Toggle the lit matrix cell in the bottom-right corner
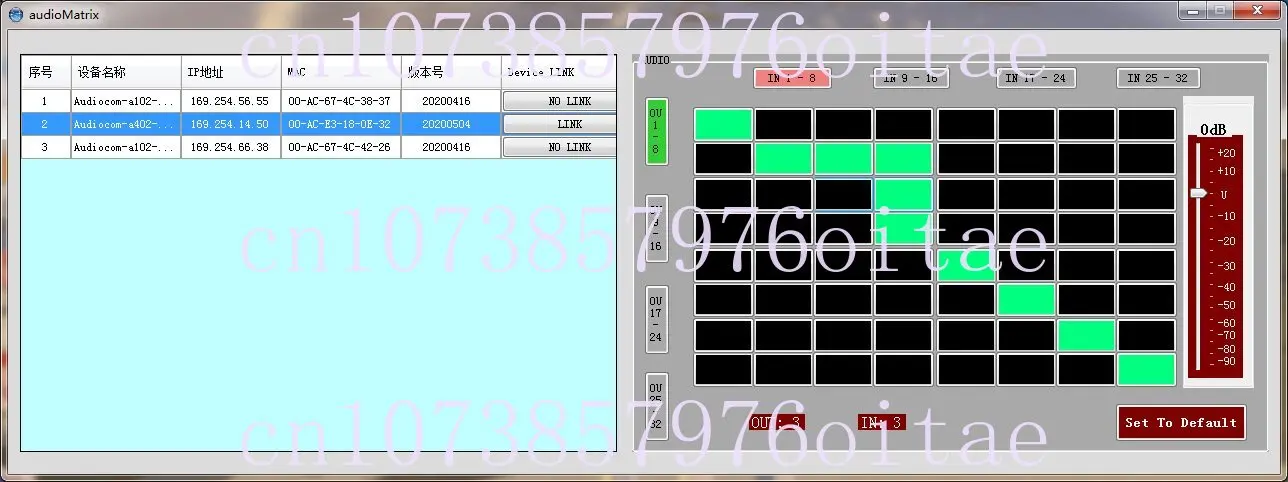This screenshot has width=1288, height=482. (1146, 369)
